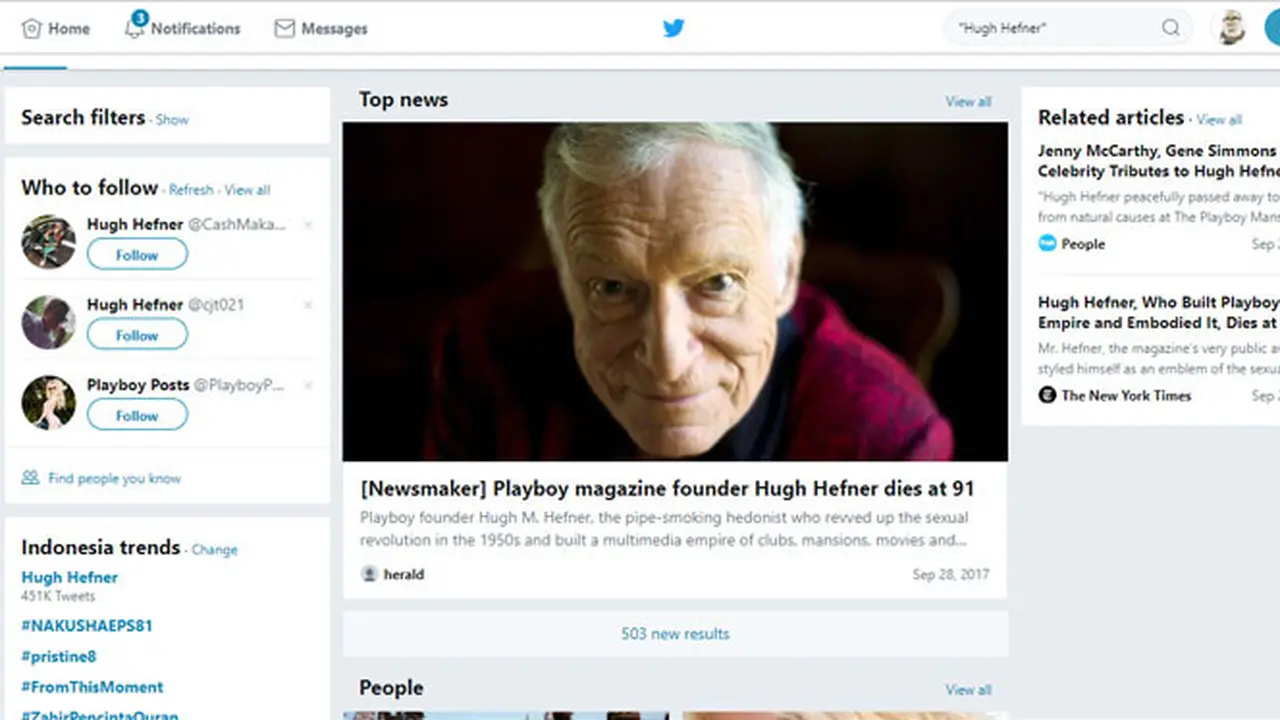The image size is (1280, 720).
Task: Open the Who Built Playboy Empire article
Action: [x=1158, y=312]
